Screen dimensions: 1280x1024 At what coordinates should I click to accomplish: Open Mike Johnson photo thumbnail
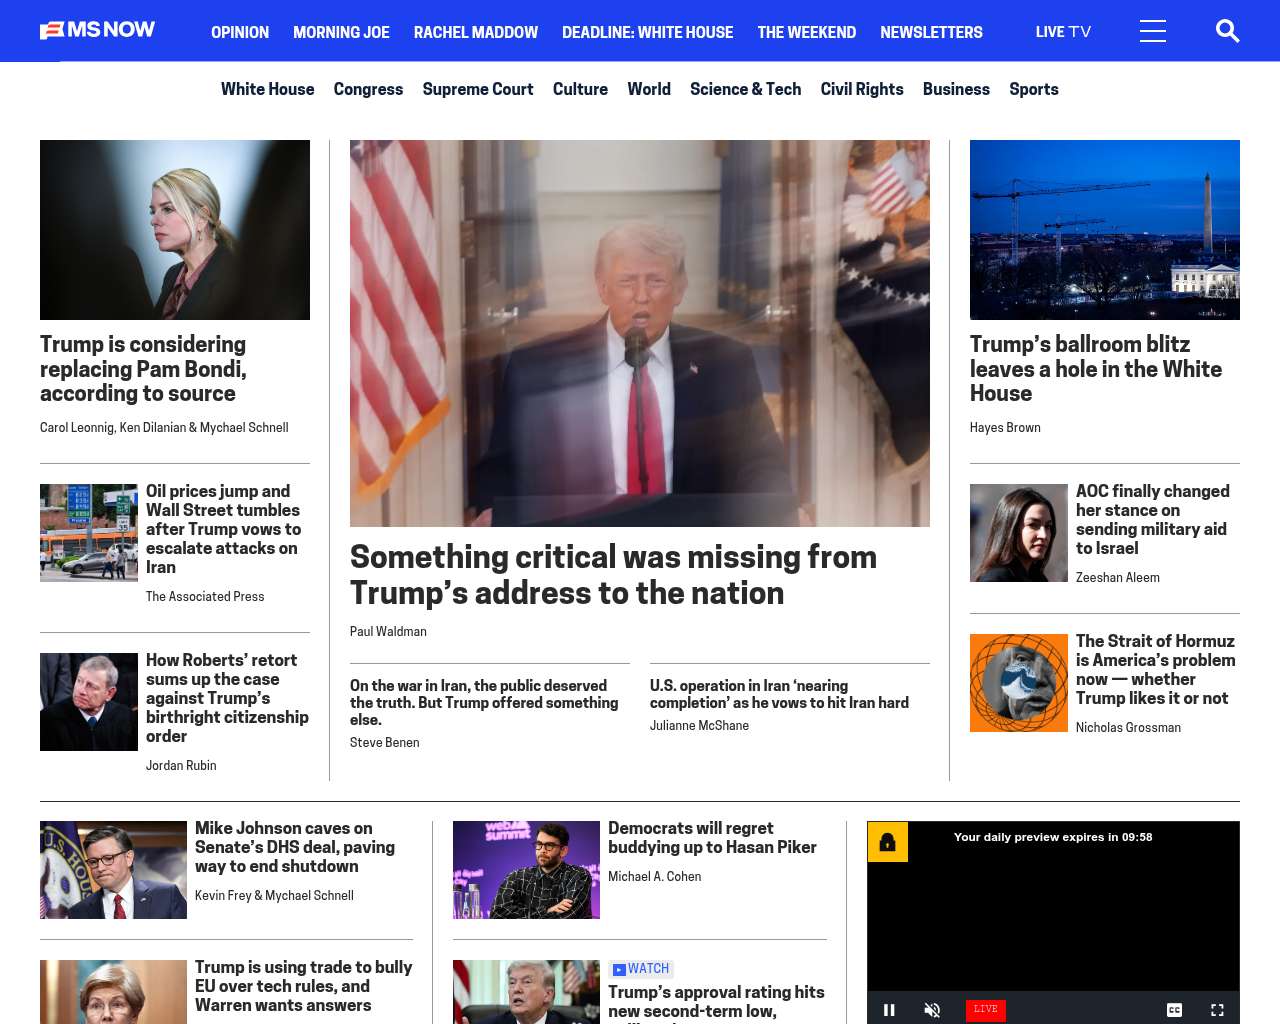click(113, 870)
